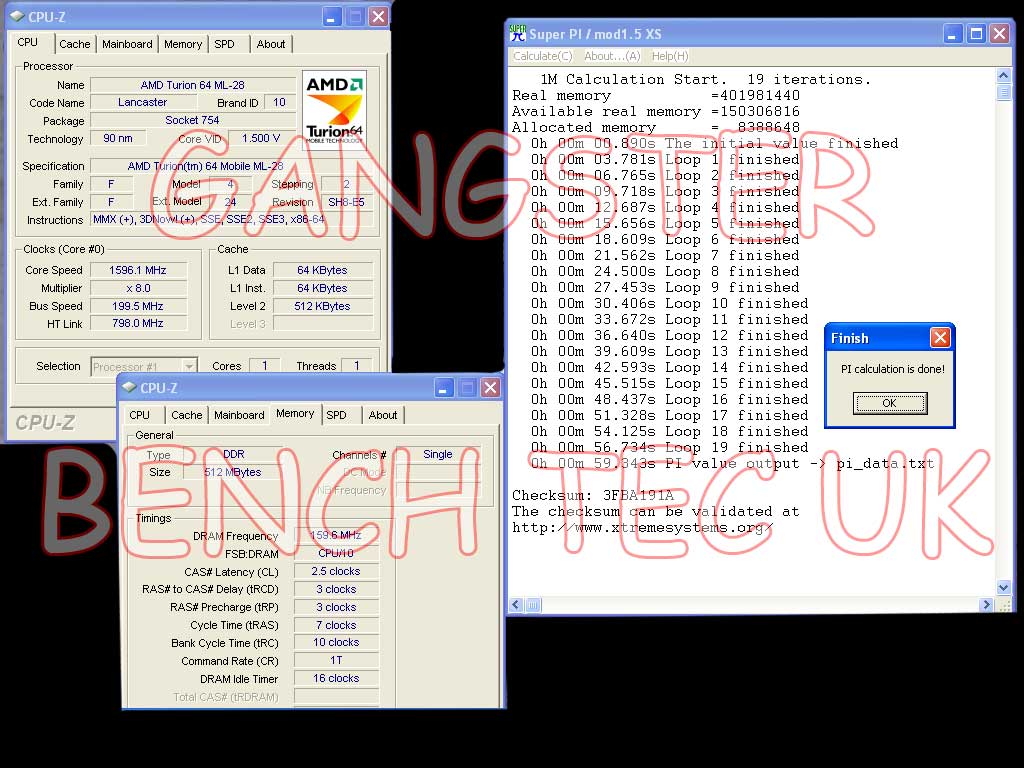1024x768 pixels.
Task: Click the Threads count field
Action: pyautogui.click(x=357, y=366)
